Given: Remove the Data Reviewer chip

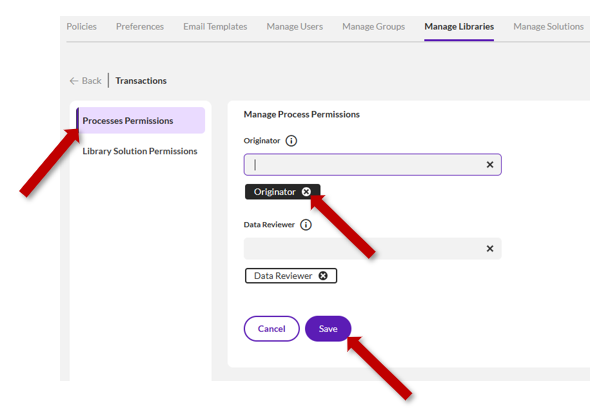Looking at the screenshot, I should coord(323,276).
